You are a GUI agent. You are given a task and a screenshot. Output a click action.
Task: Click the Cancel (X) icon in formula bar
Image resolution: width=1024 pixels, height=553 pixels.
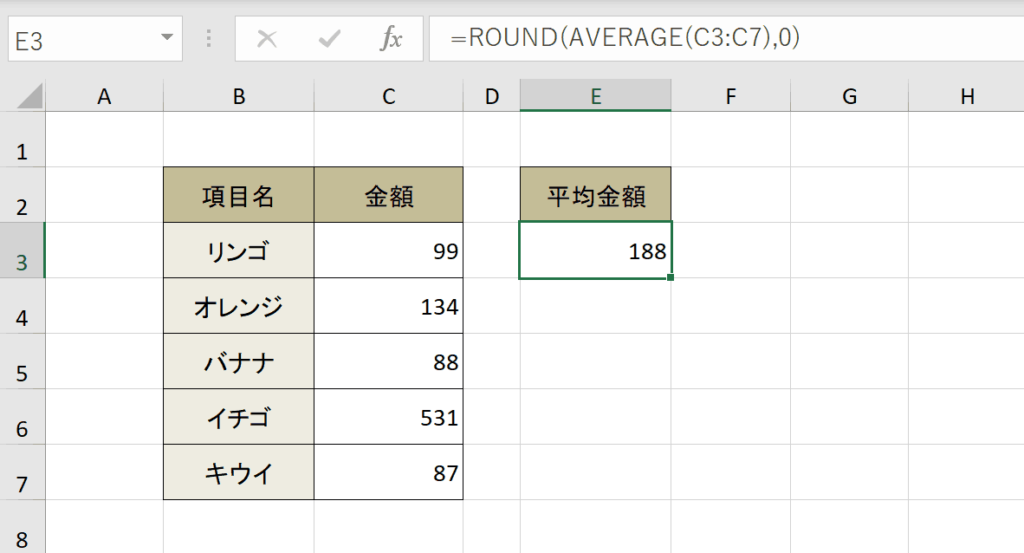click(x=266, y=39)
